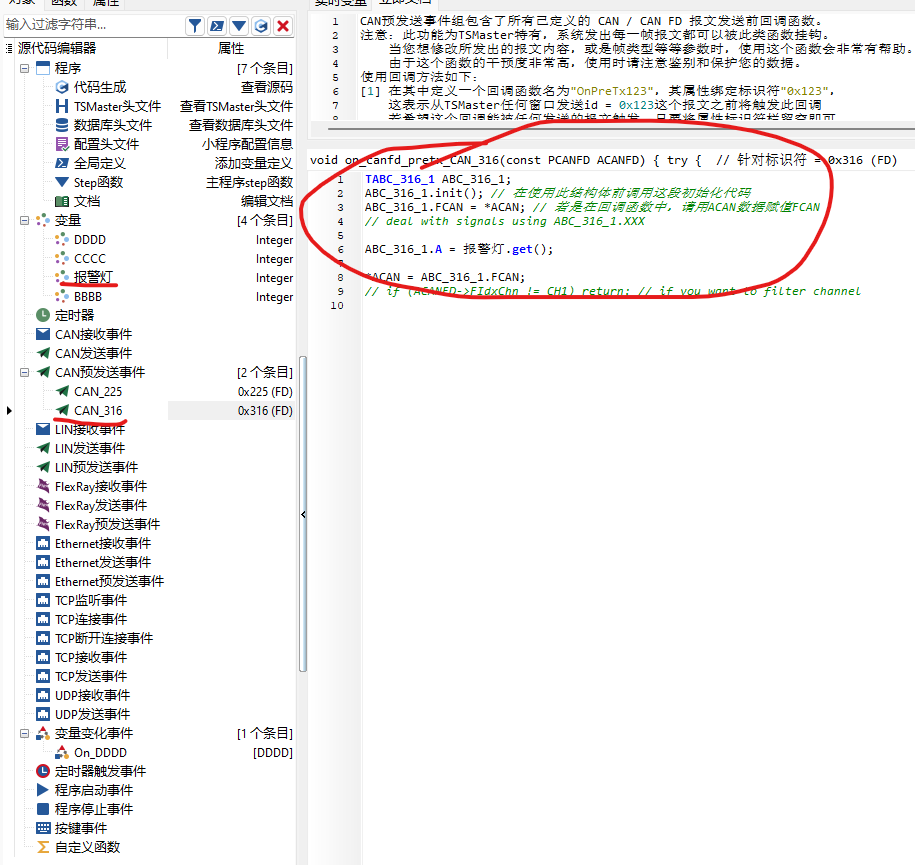Select TCP监听事件 icon
The image size is (915, 865).
coord(43,601)
